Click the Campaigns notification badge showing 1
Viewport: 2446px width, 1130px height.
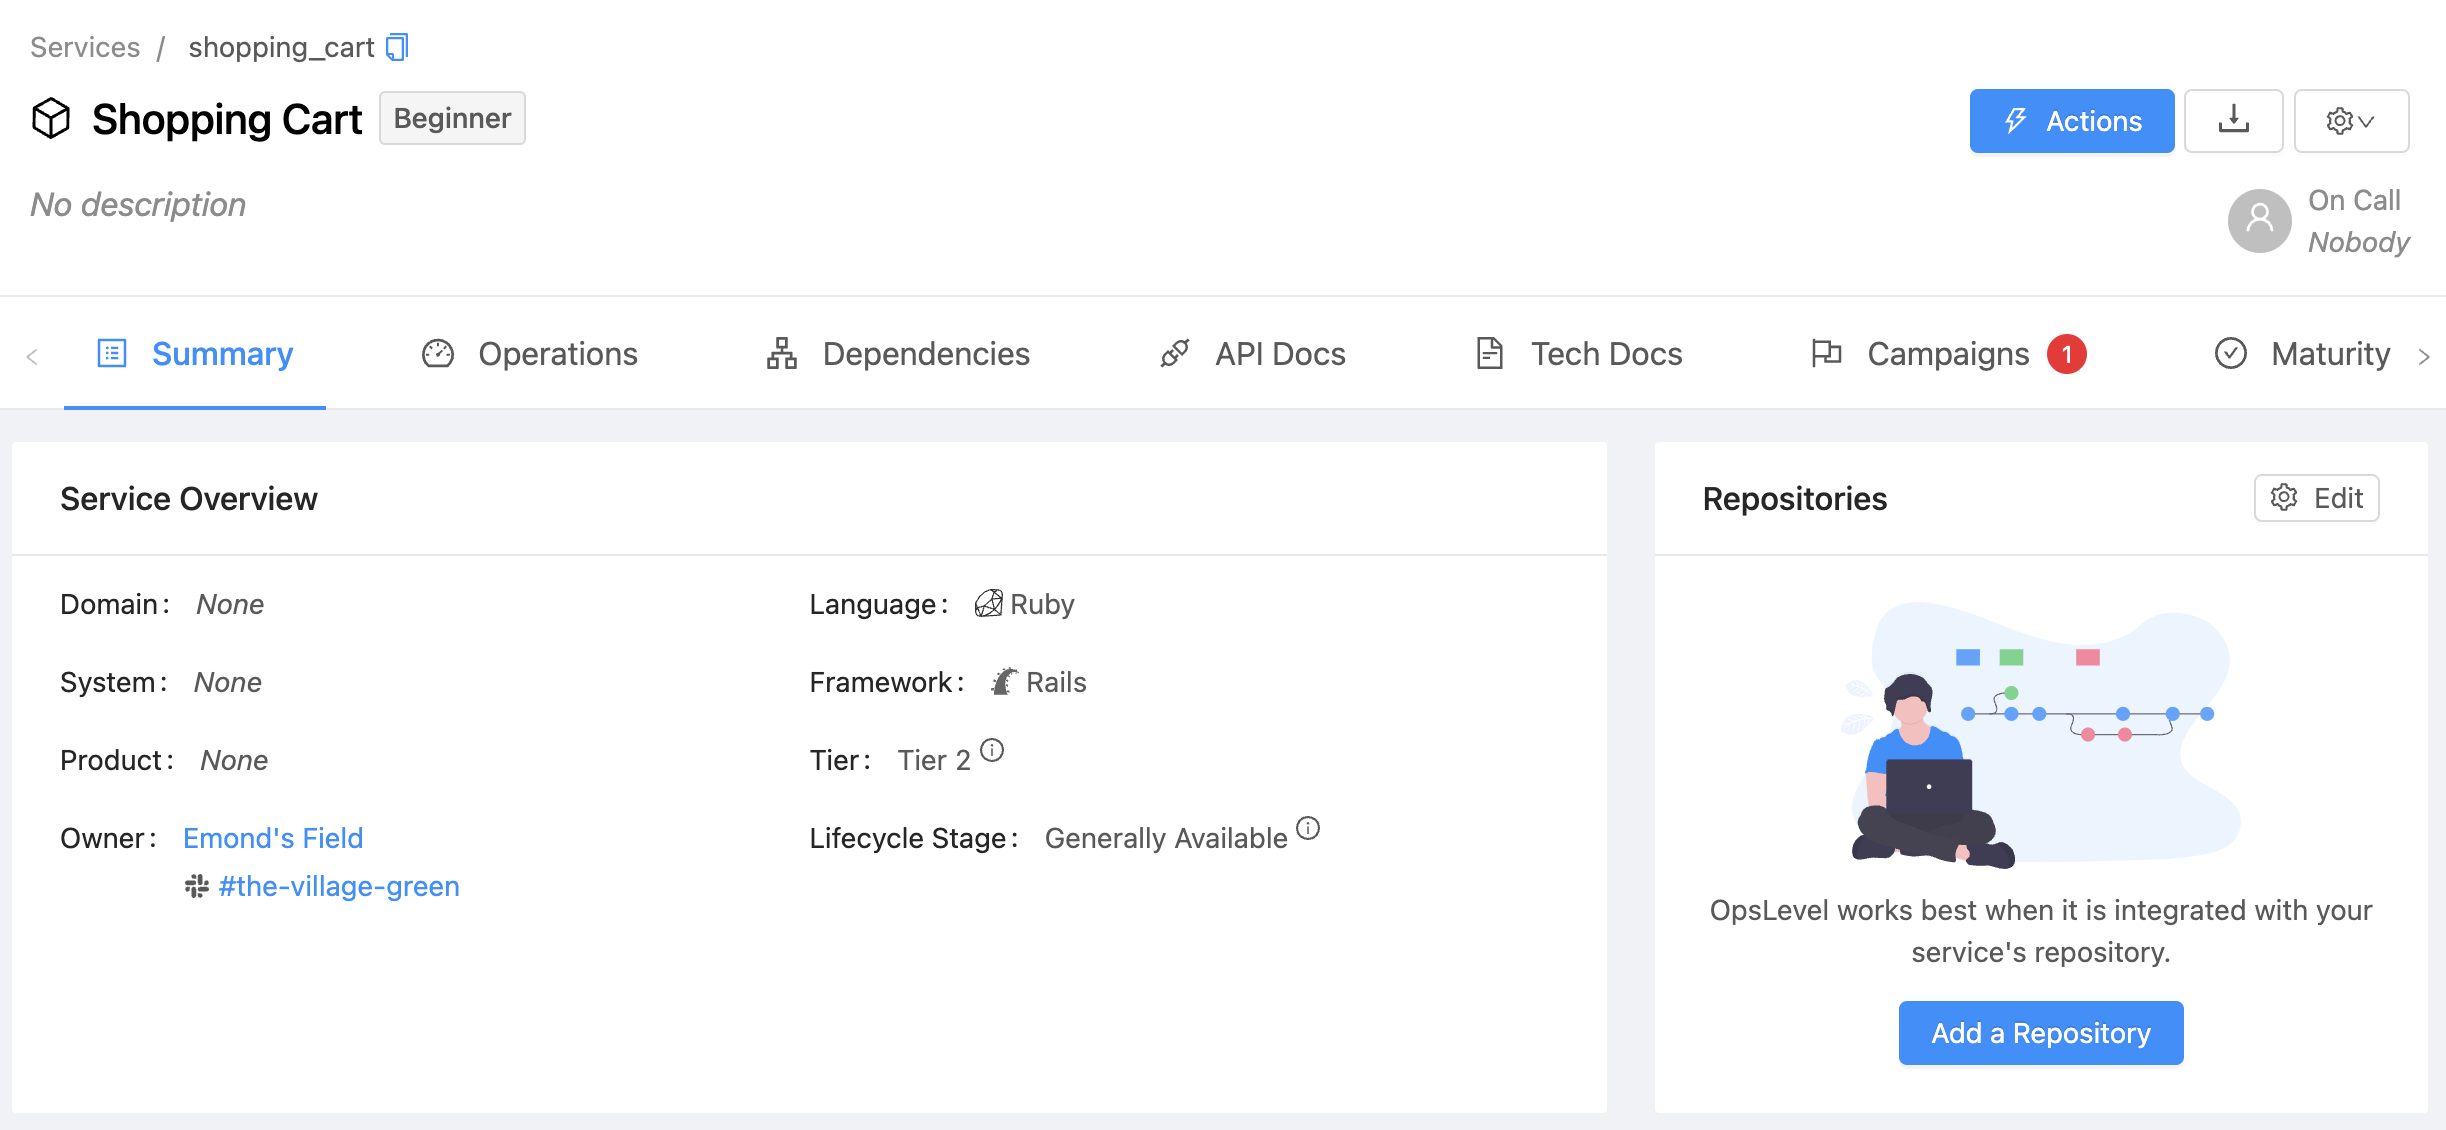pos(2066,354)
